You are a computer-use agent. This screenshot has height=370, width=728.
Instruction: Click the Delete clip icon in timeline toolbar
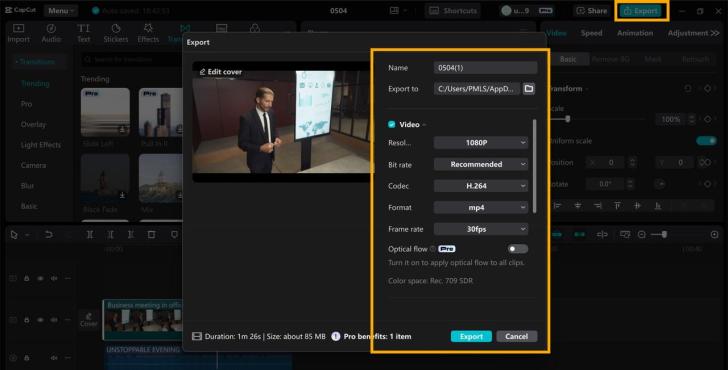pos(151,234)
